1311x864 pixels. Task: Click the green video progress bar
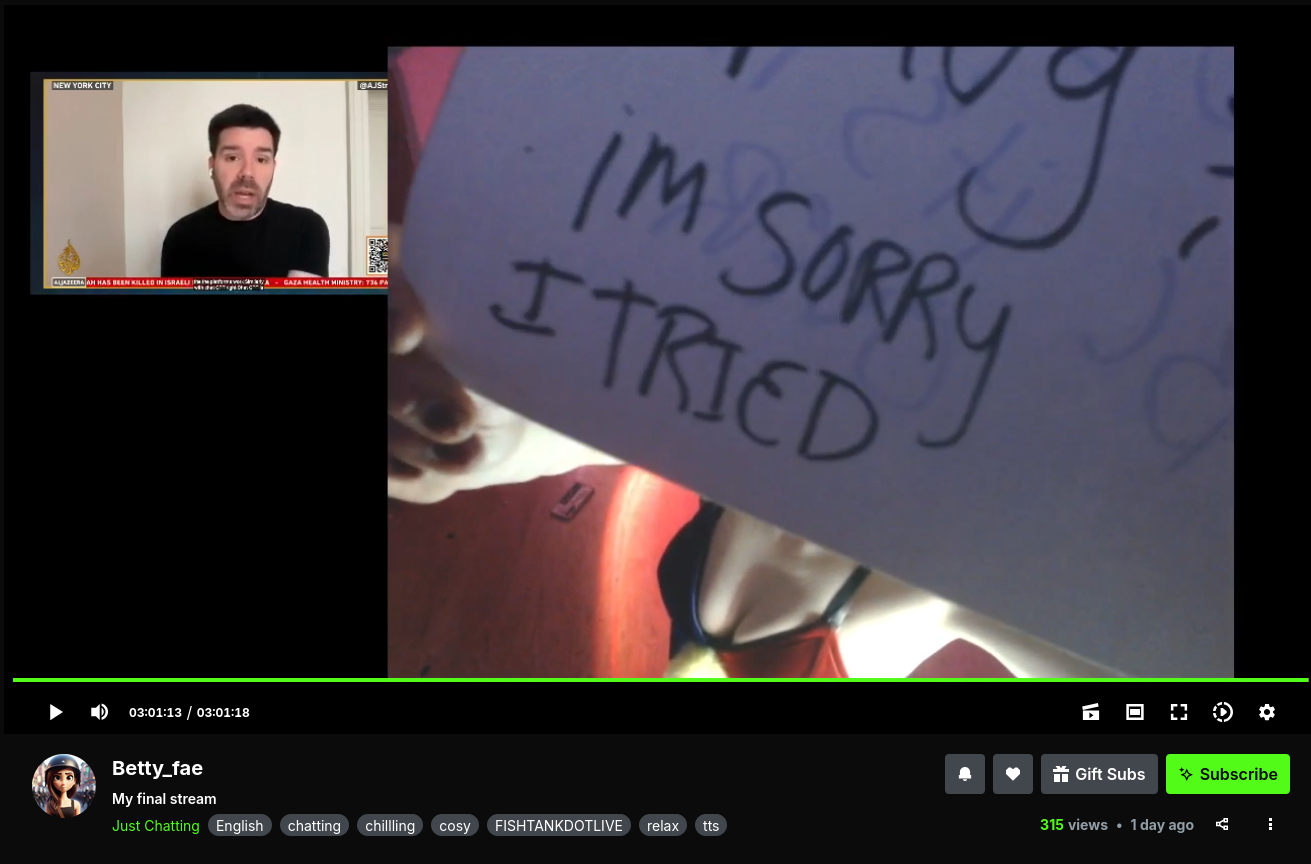(660, 680)
